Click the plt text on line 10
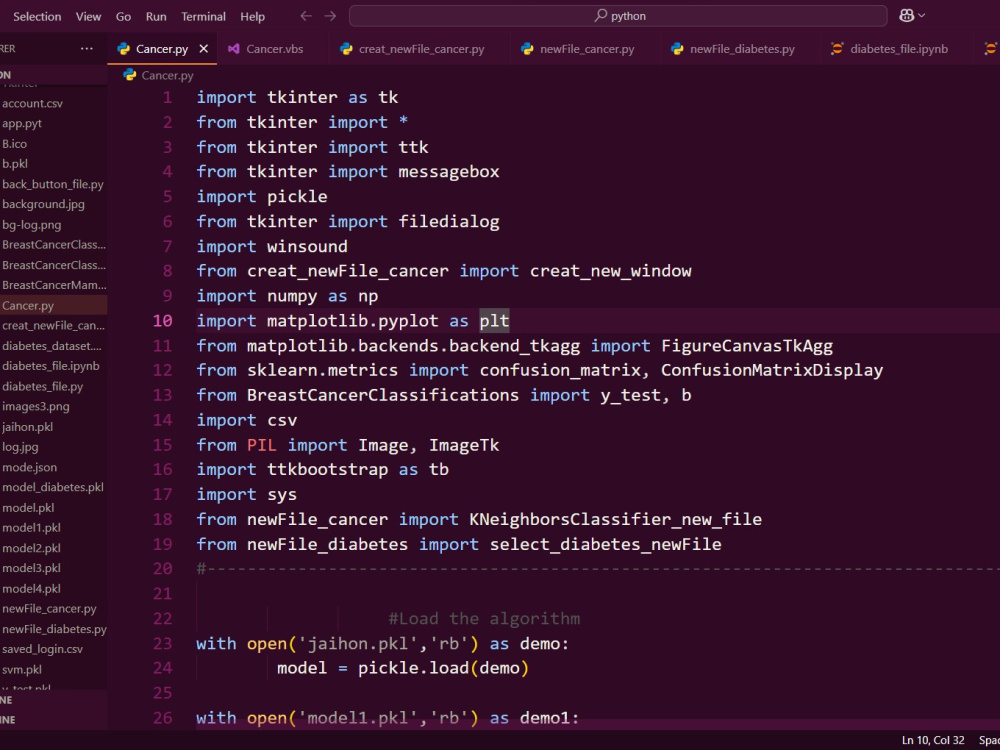1000x750 pixels. [x=494, y=321]
